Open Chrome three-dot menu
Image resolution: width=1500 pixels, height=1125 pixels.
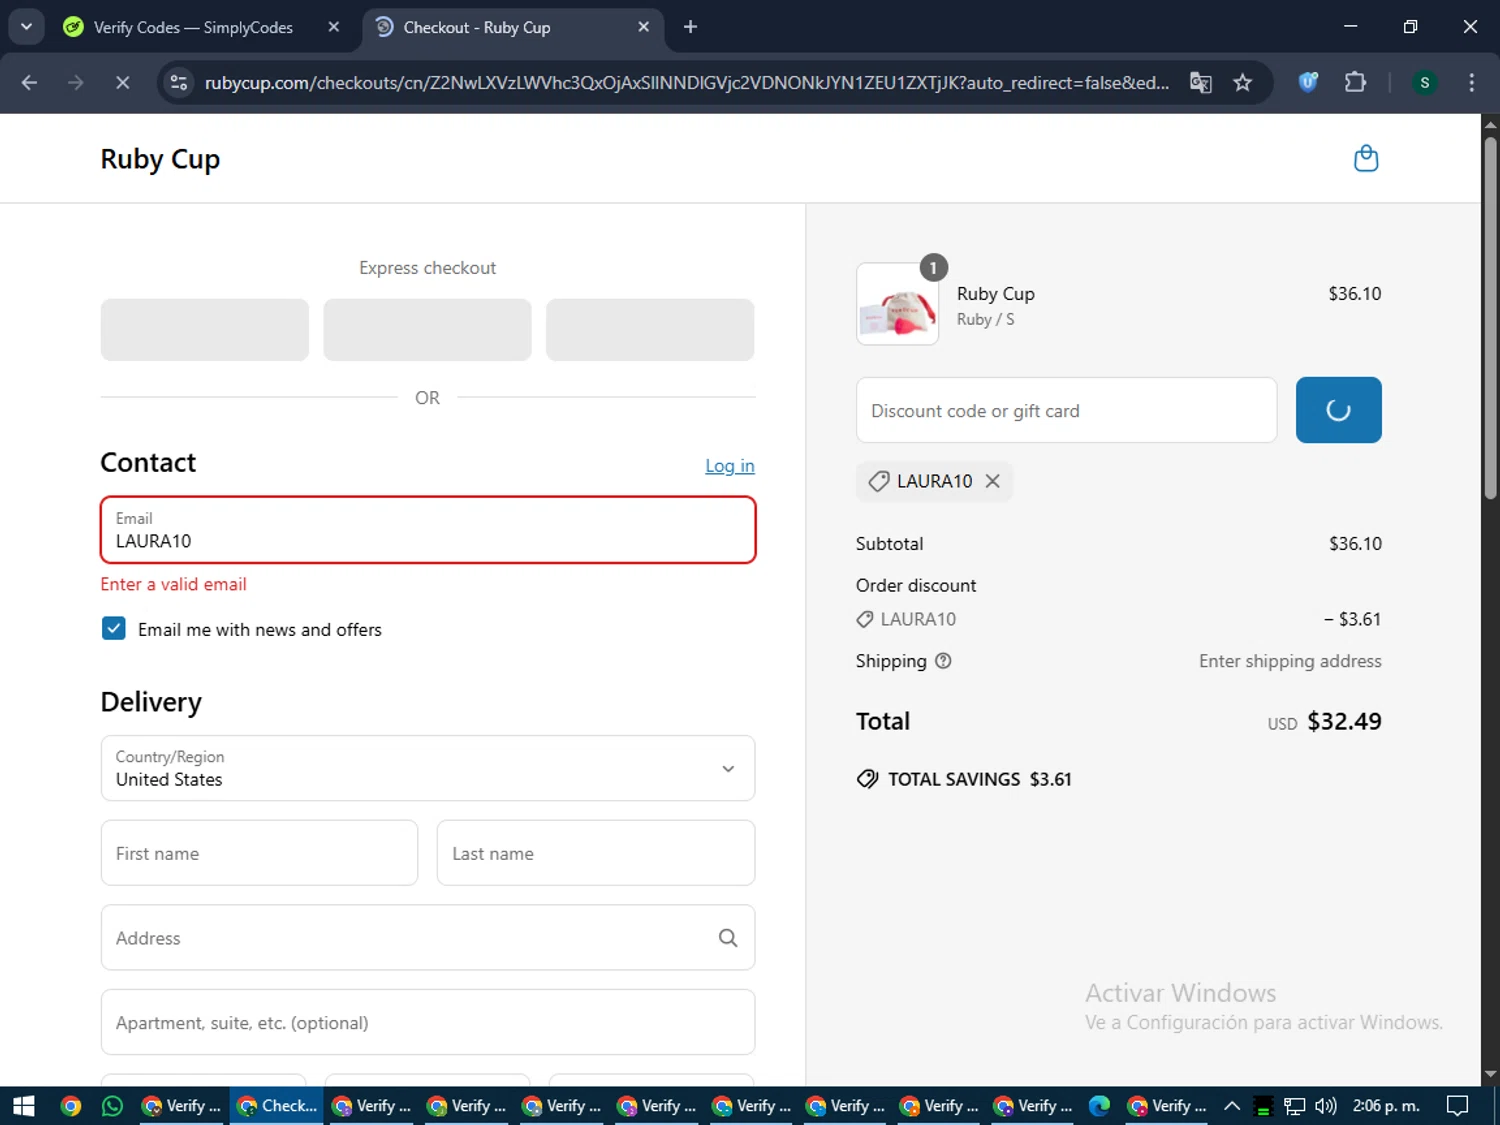tap(1471, 83)
